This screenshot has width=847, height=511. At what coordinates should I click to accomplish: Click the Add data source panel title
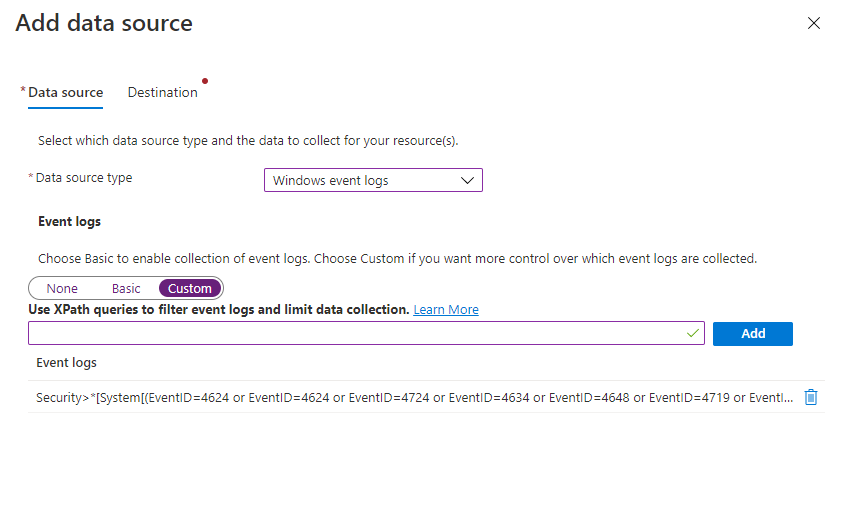click(x=104, y=23)
